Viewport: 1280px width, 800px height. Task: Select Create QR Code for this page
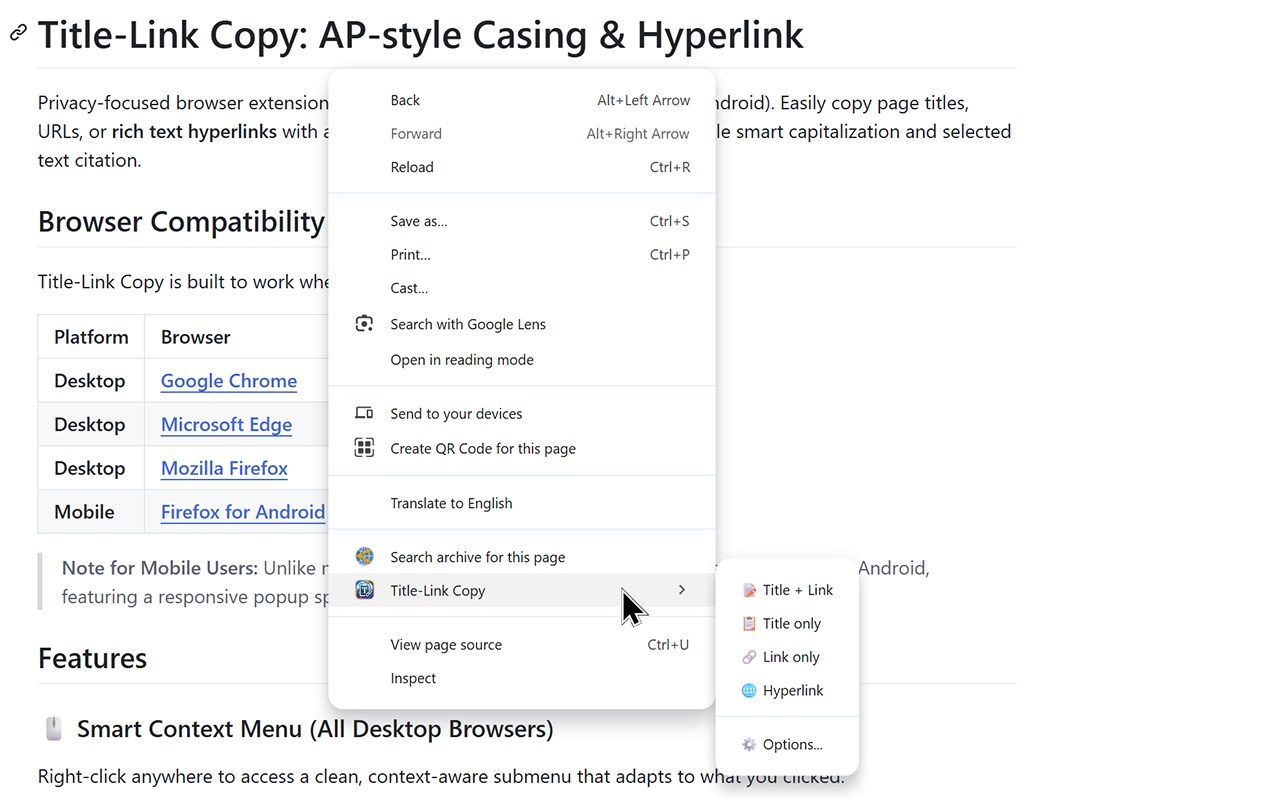(x=522, y=448)
